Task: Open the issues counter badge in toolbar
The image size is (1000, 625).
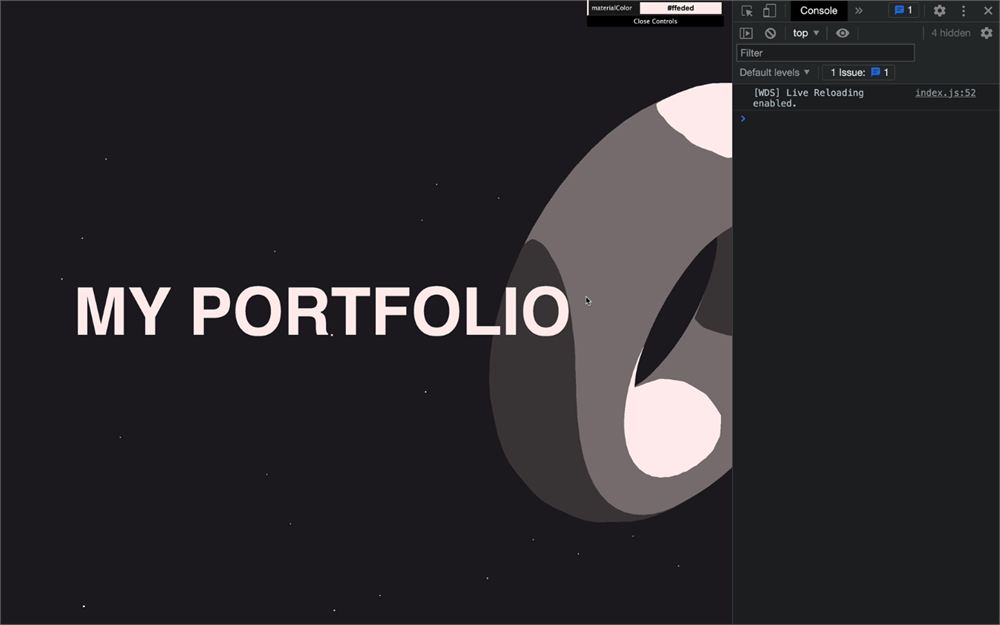Action: 904,10
